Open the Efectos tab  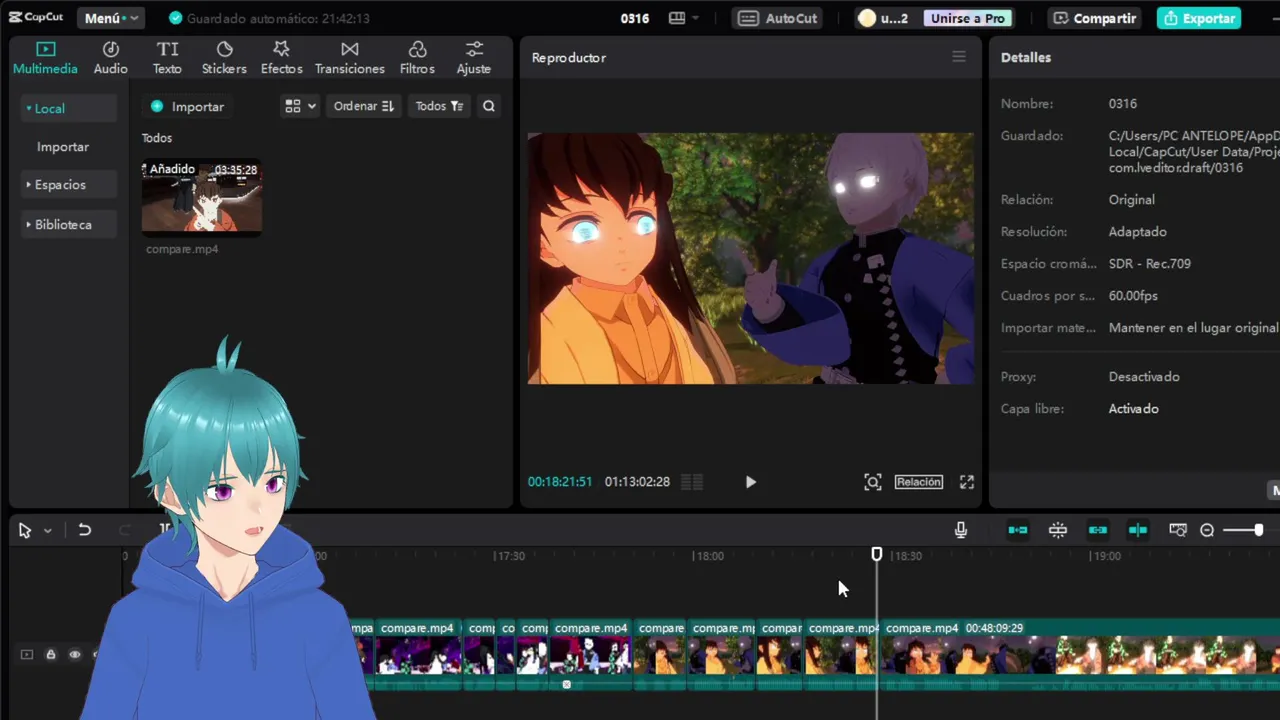(x=281, y=58)
